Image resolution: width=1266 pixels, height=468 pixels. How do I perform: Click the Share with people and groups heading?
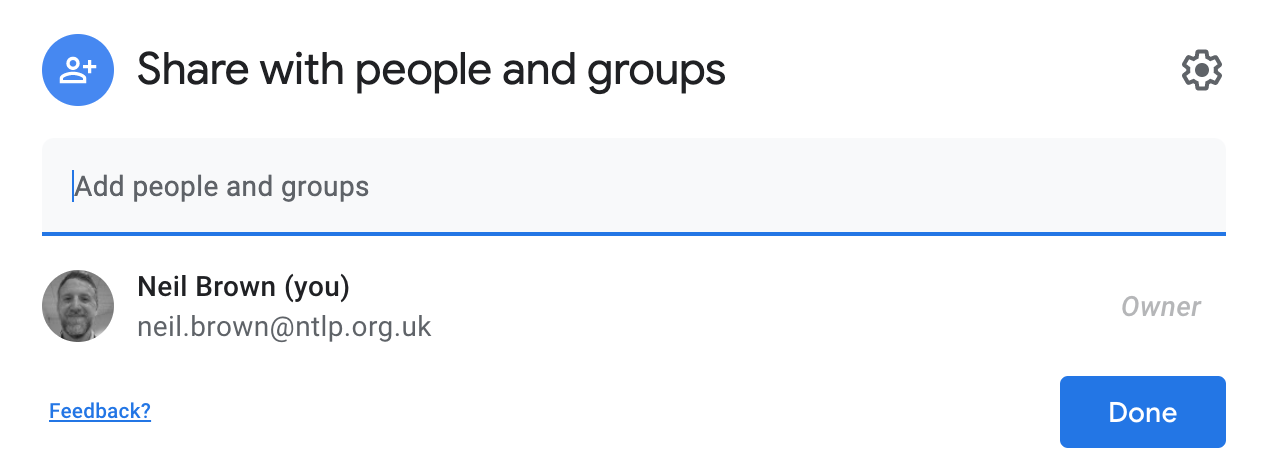tap(431, 69)
